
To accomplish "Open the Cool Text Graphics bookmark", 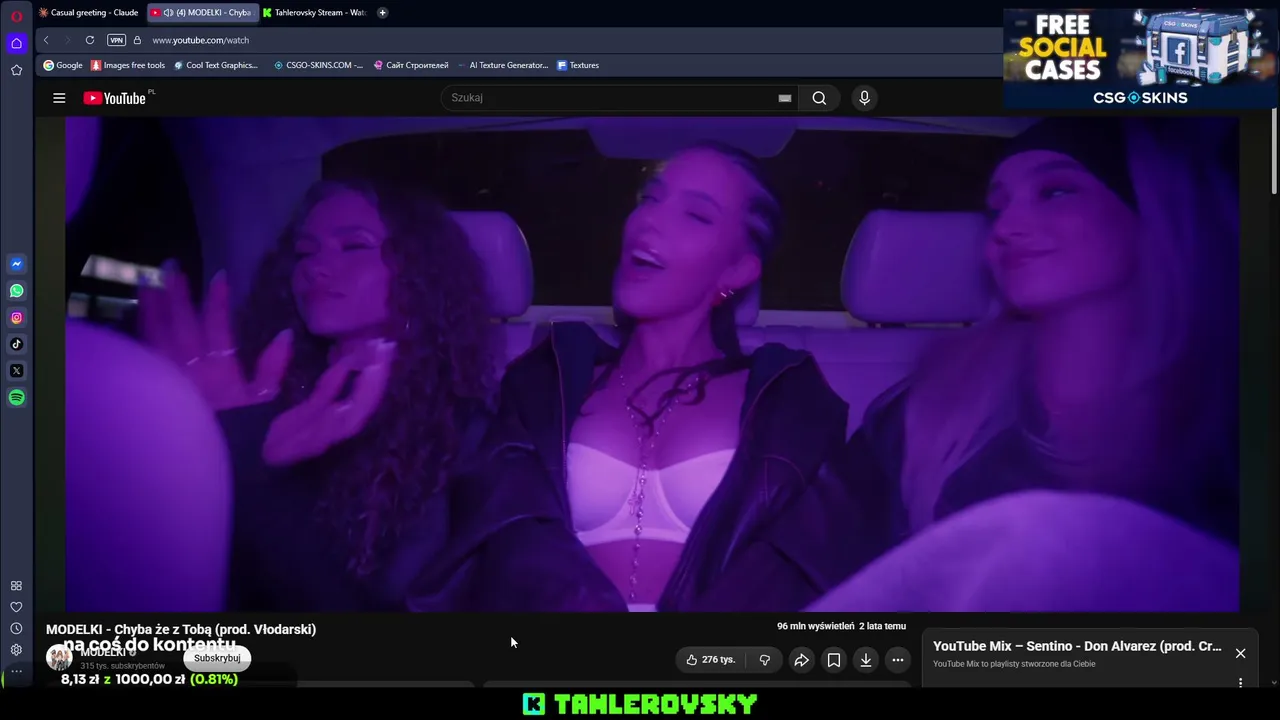I will coord(216,65).
